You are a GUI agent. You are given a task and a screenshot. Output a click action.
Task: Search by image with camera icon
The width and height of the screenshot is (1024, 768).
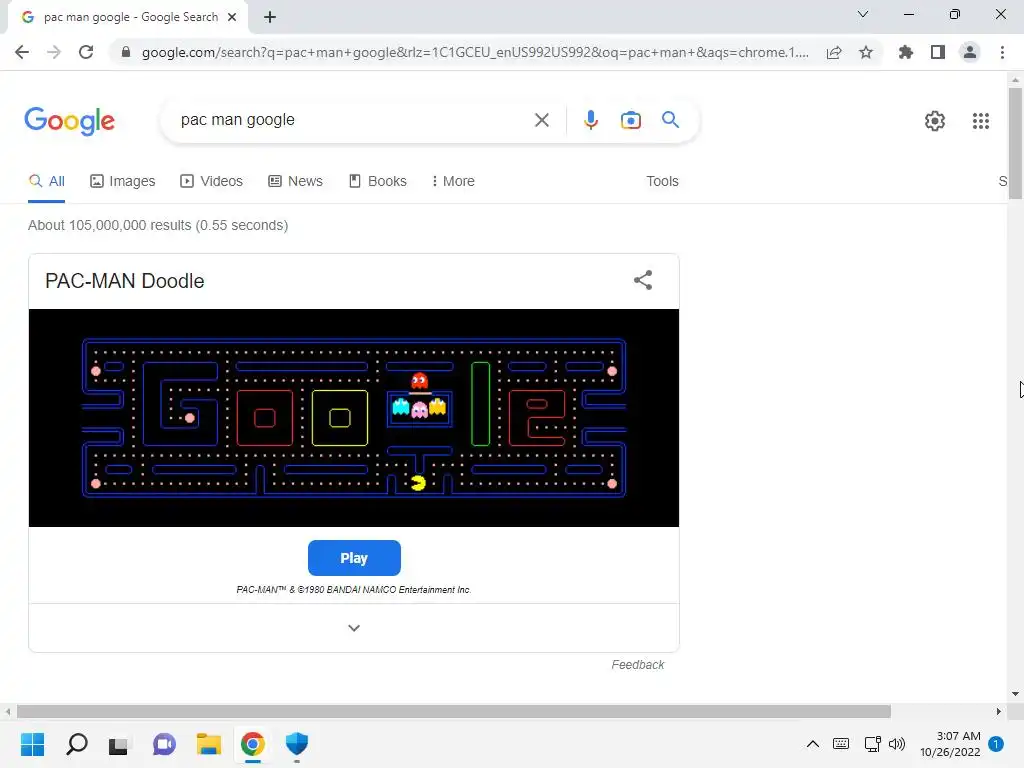pos(630,120)
